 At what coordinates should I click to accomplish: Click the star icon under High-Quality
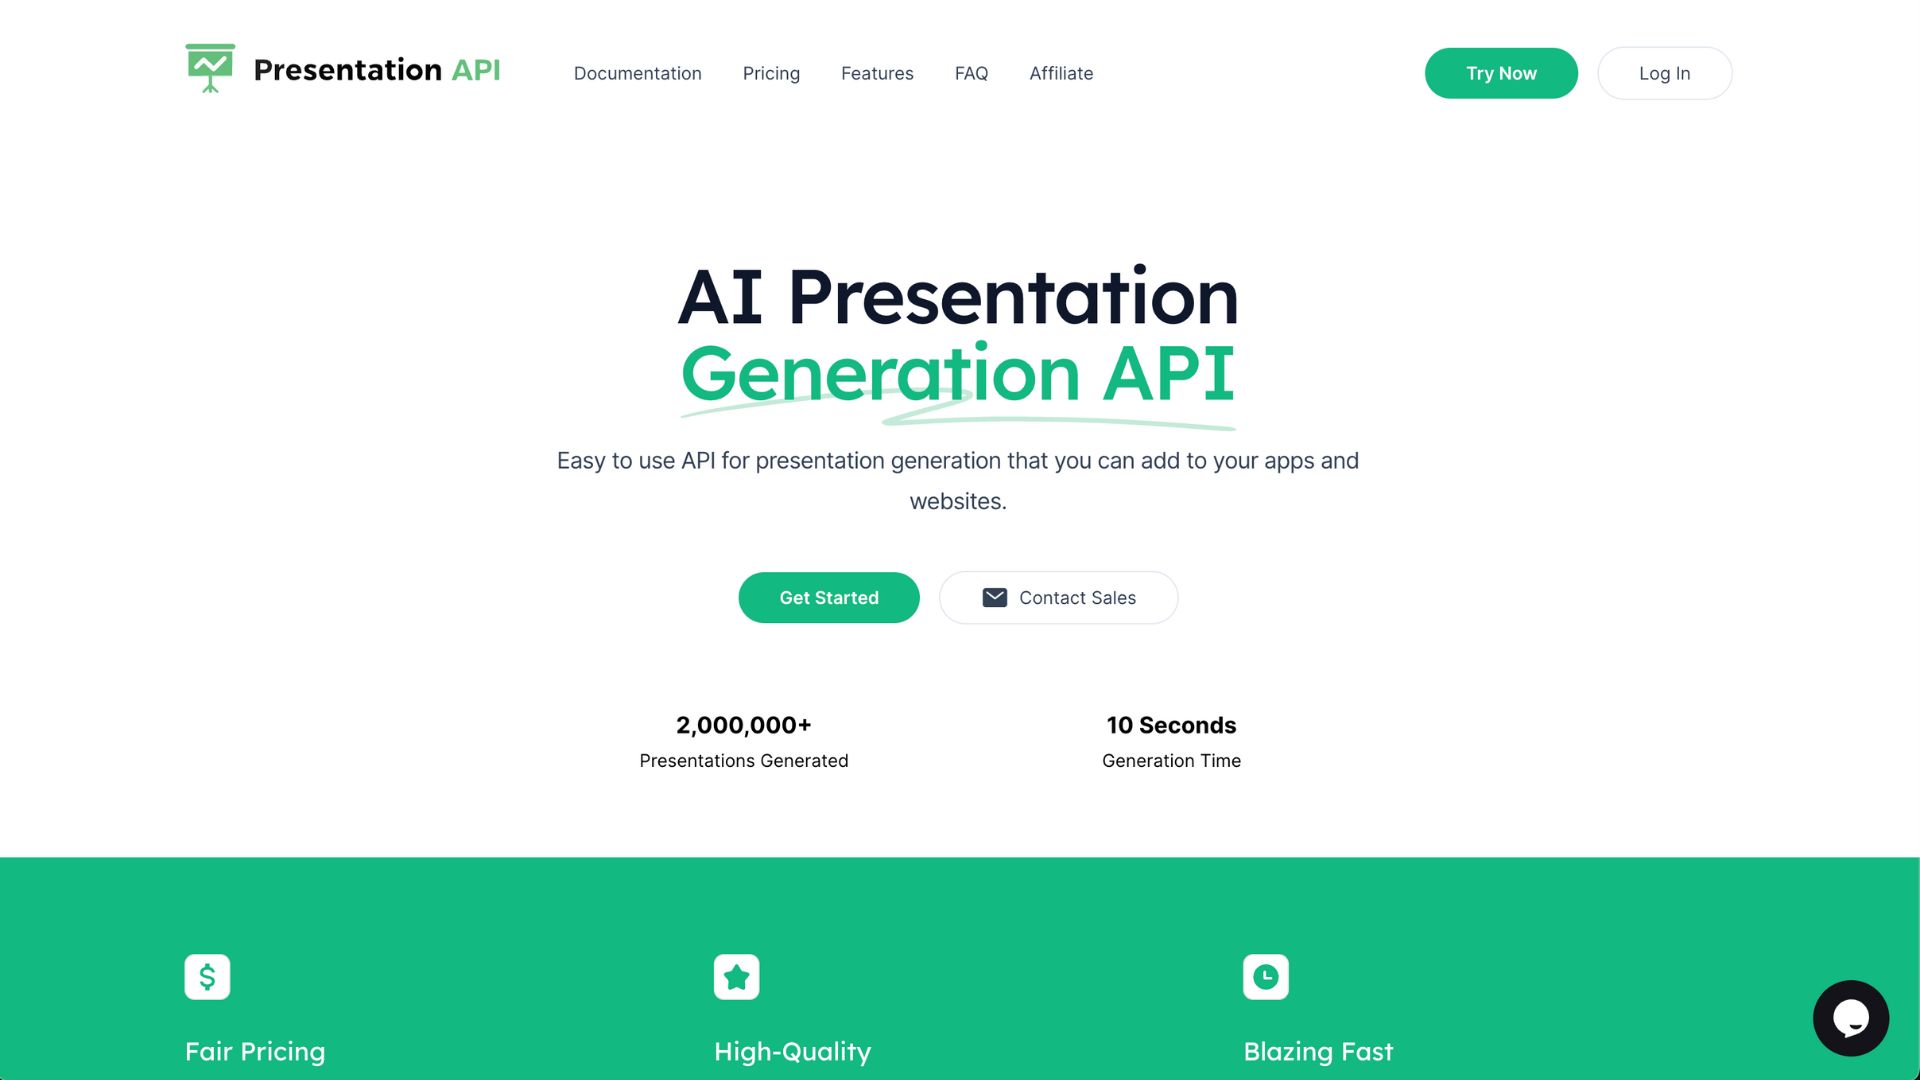coord(737,976)
